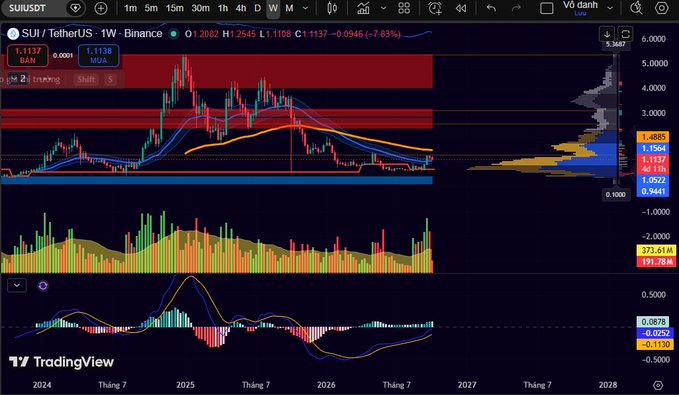Viewport: 679px width, 395px height.
Task: Click the blue 1.1564 price label
Action: coord(653,148)
